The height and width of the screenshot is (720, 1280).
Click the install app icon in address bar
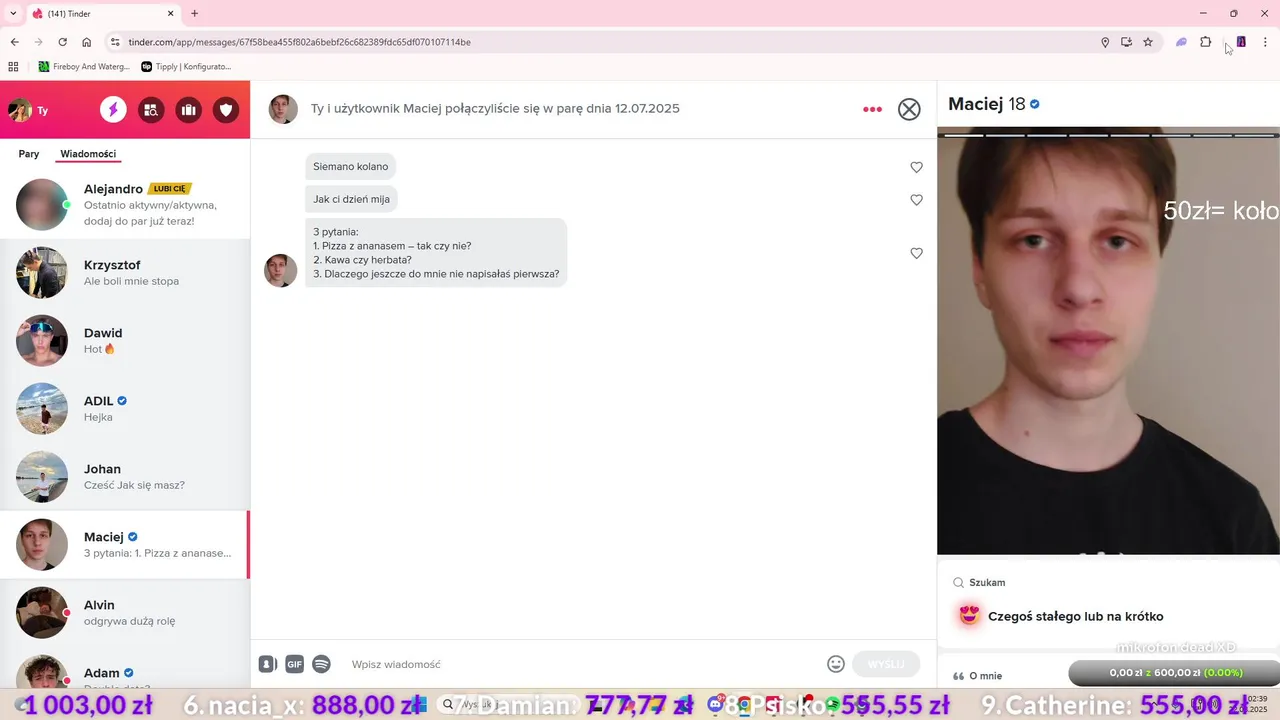coord(1126,42)
